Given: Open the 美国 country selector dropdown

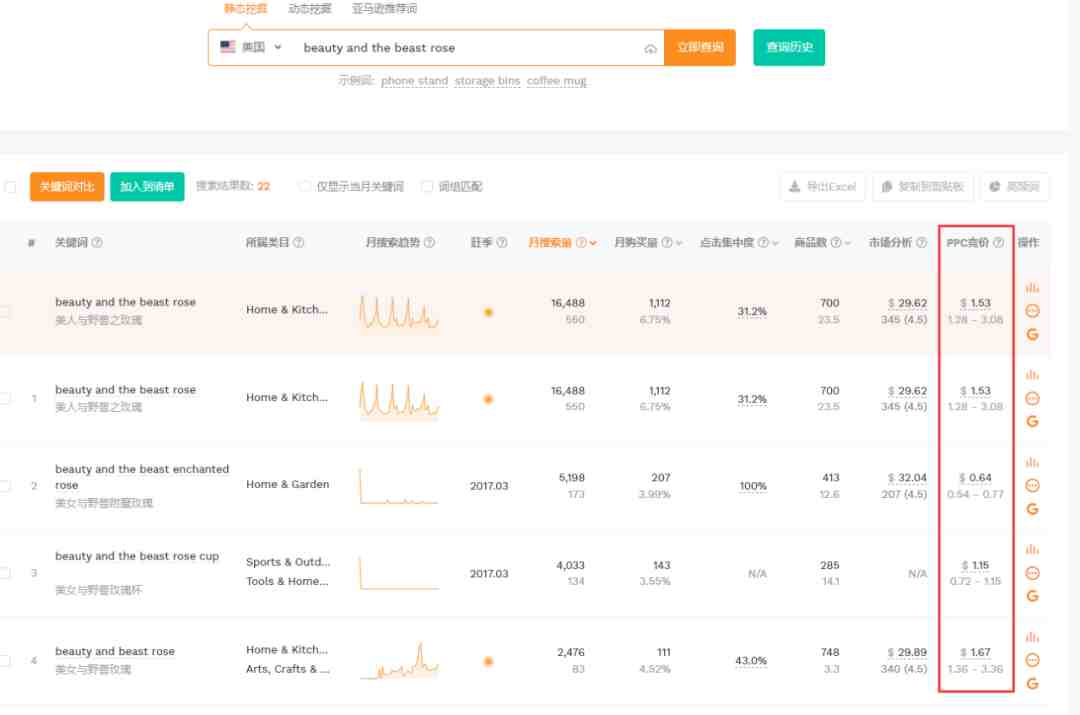Looking at the screenshot, I should [251, 47].
